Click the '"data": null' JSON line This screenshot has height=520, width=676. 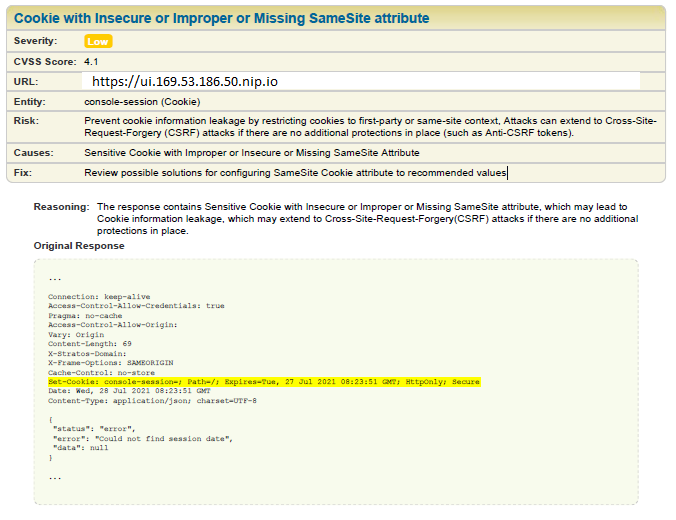tap(80, 448)
